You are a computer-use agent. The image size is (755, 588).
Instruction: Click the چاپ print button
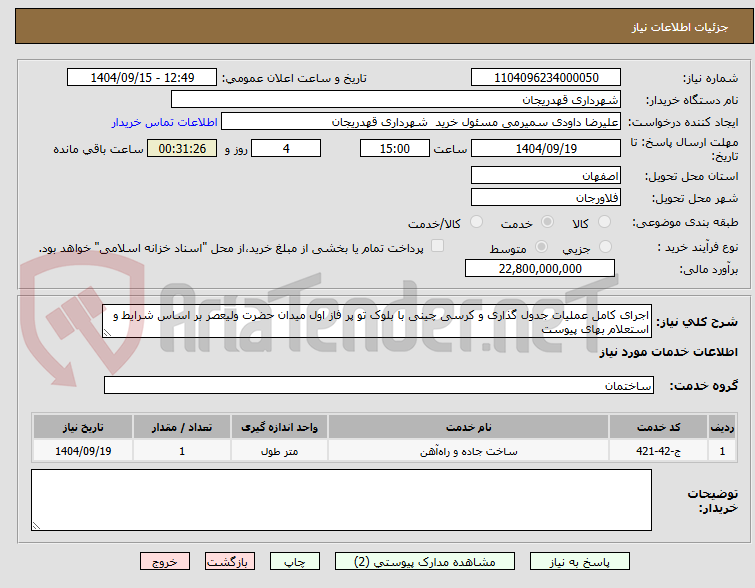(295, 562)
